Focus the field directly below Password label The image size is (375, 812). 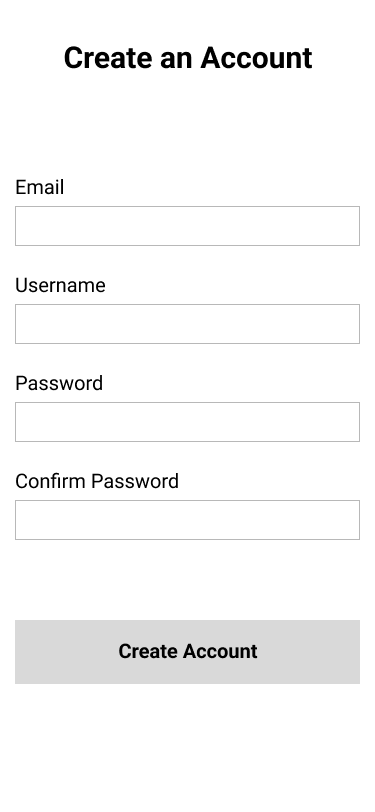(187, 422)
